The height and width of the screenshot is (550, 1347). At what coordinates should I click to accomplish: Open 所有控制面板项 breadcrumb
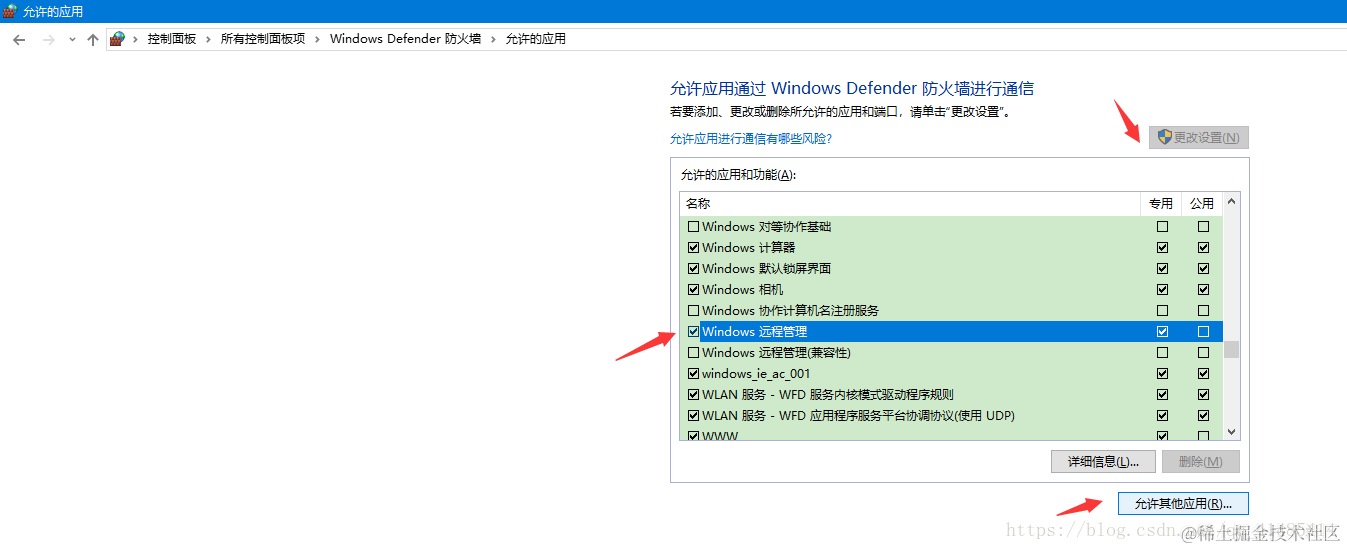pos(263,39)
